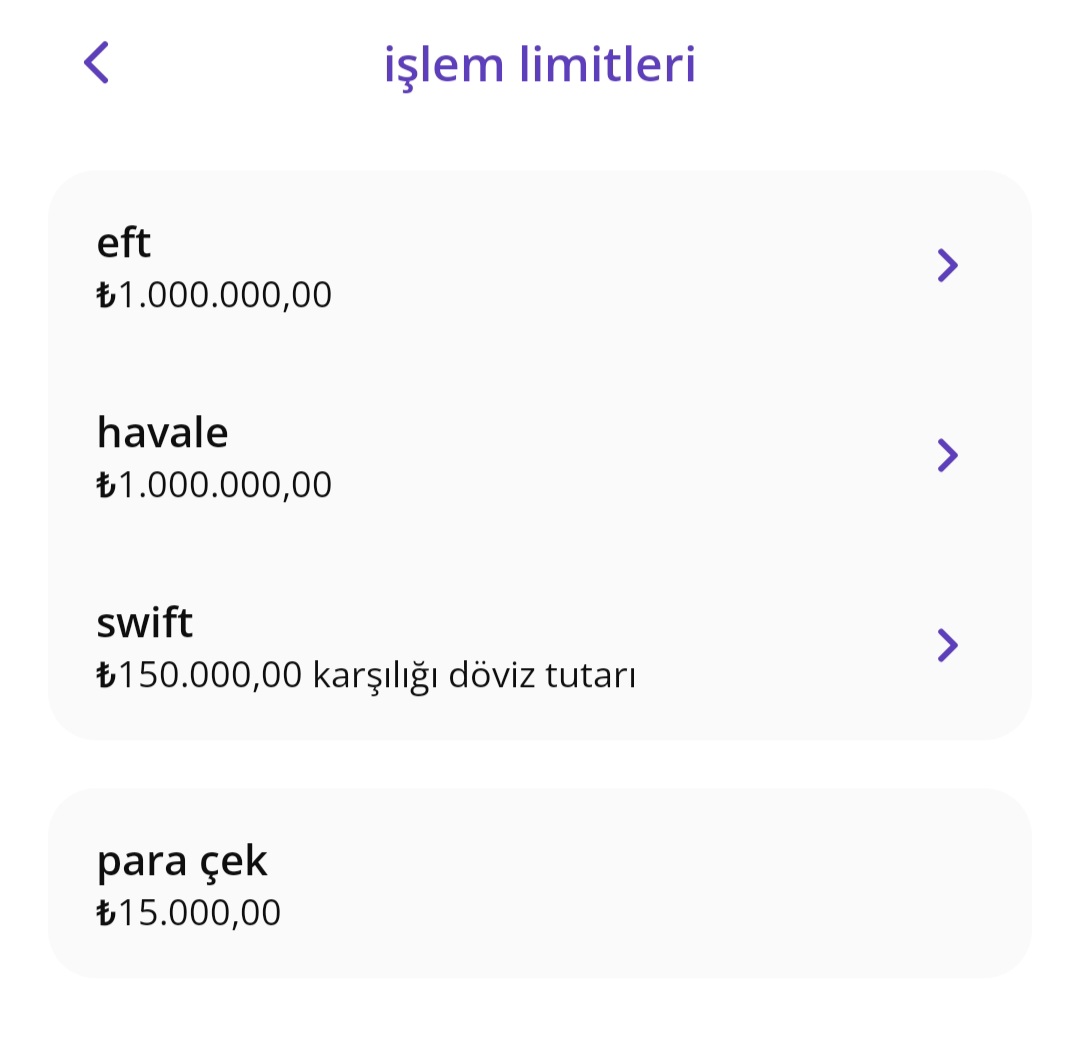Tap the lira symbol in the swift amount
Screen dimensions: 1080x1040
click(106, 675)
